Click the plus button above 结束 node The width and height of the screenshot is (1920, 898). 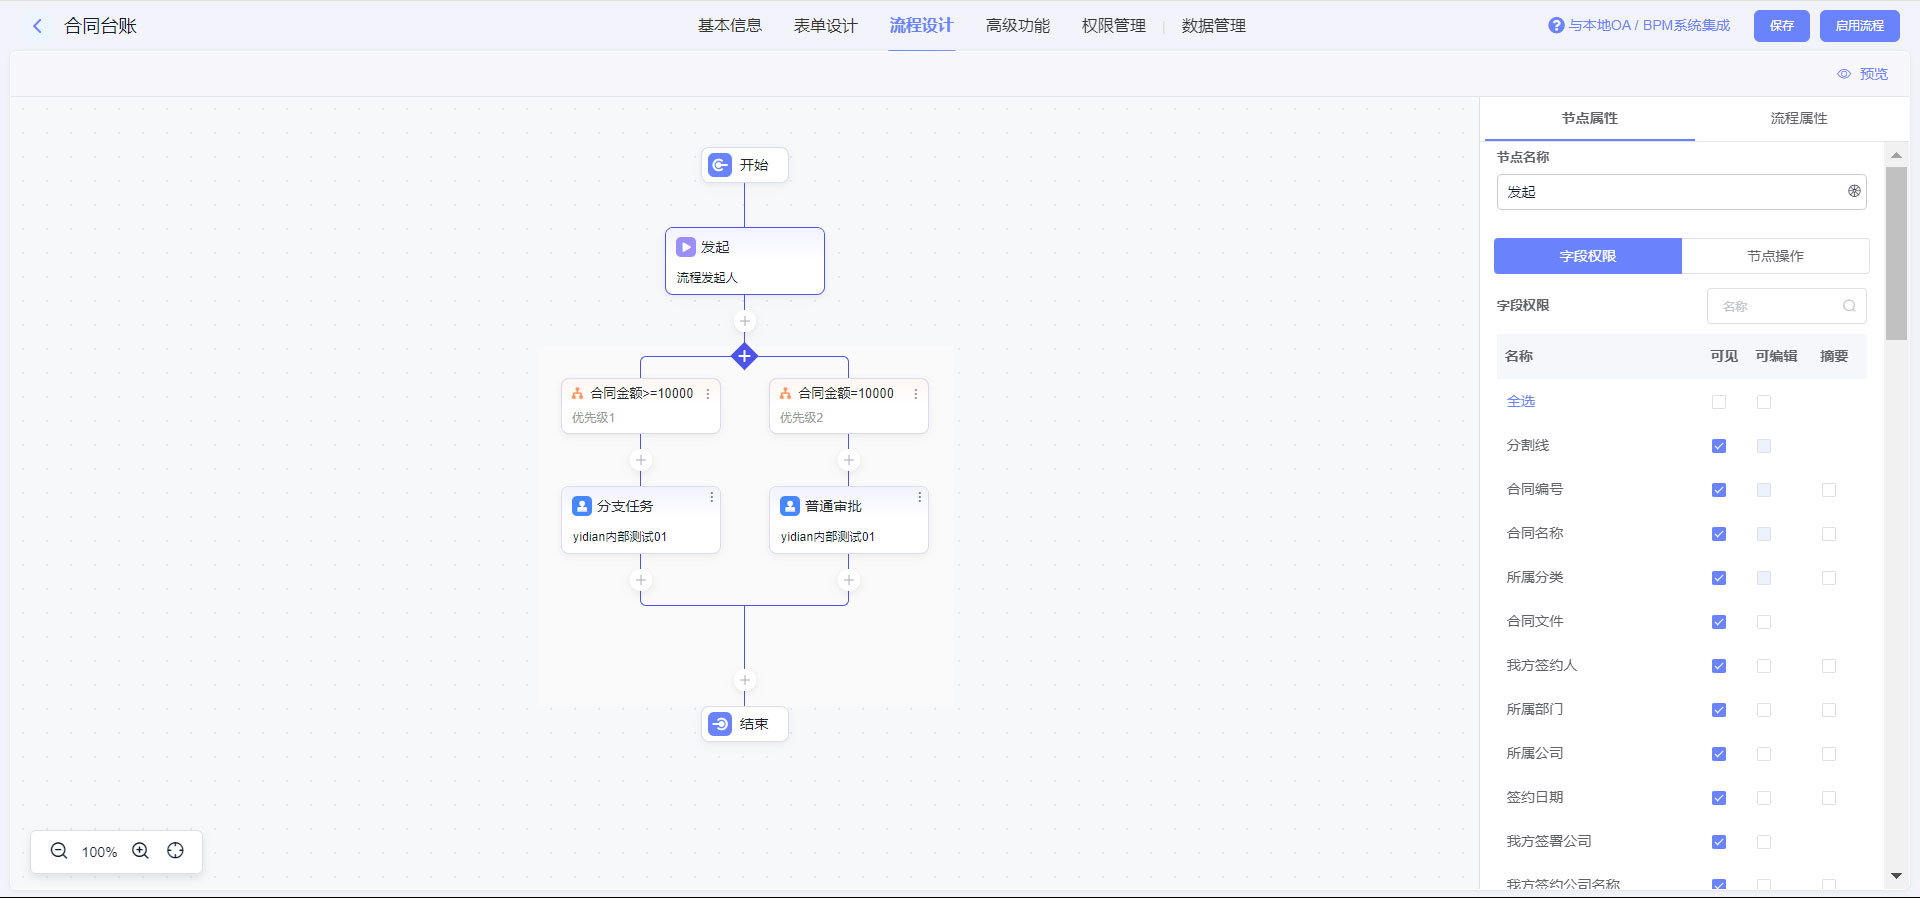pyautogui.click(x=744, y=681)
